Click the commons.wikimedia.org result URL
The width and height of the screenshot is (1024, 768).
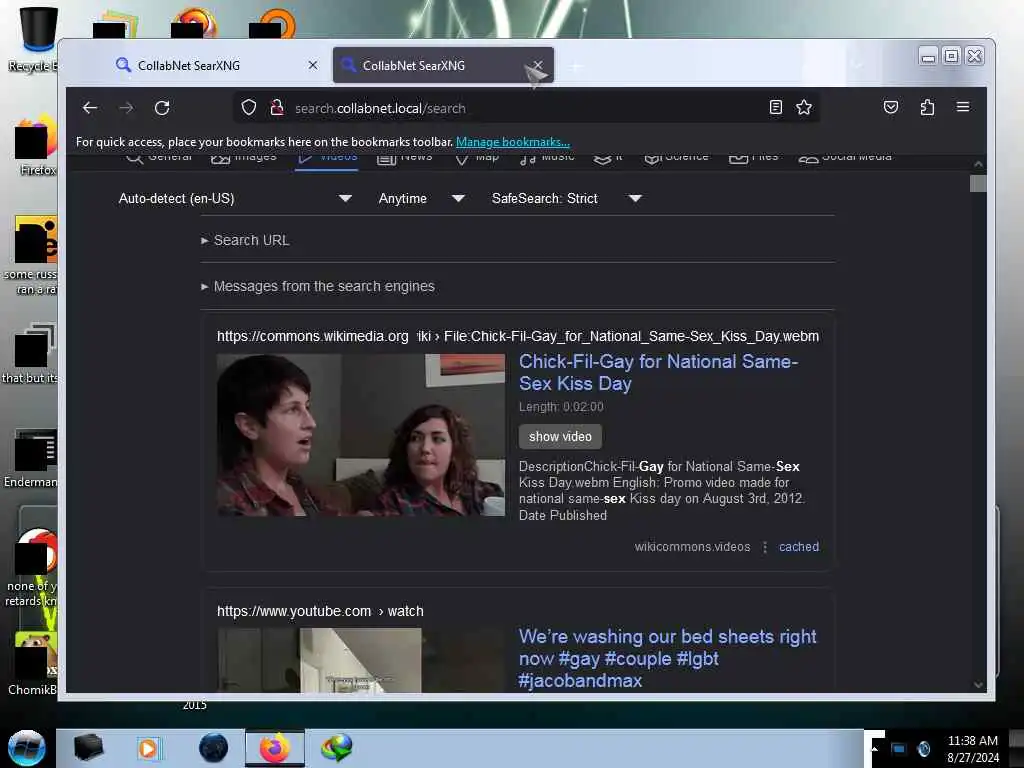(x=517, y=336)
